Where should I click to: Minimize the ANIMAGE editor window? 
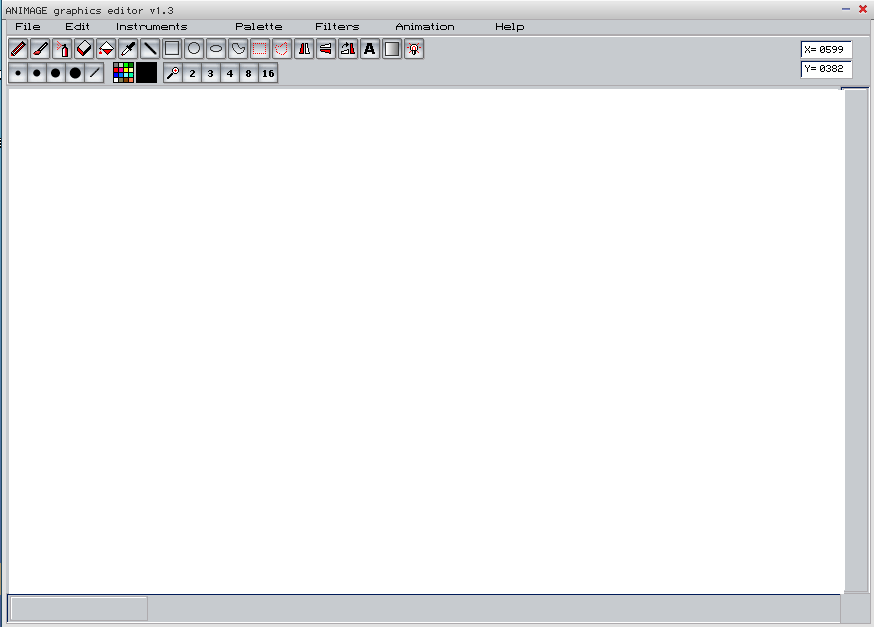(x=846, y=9)
